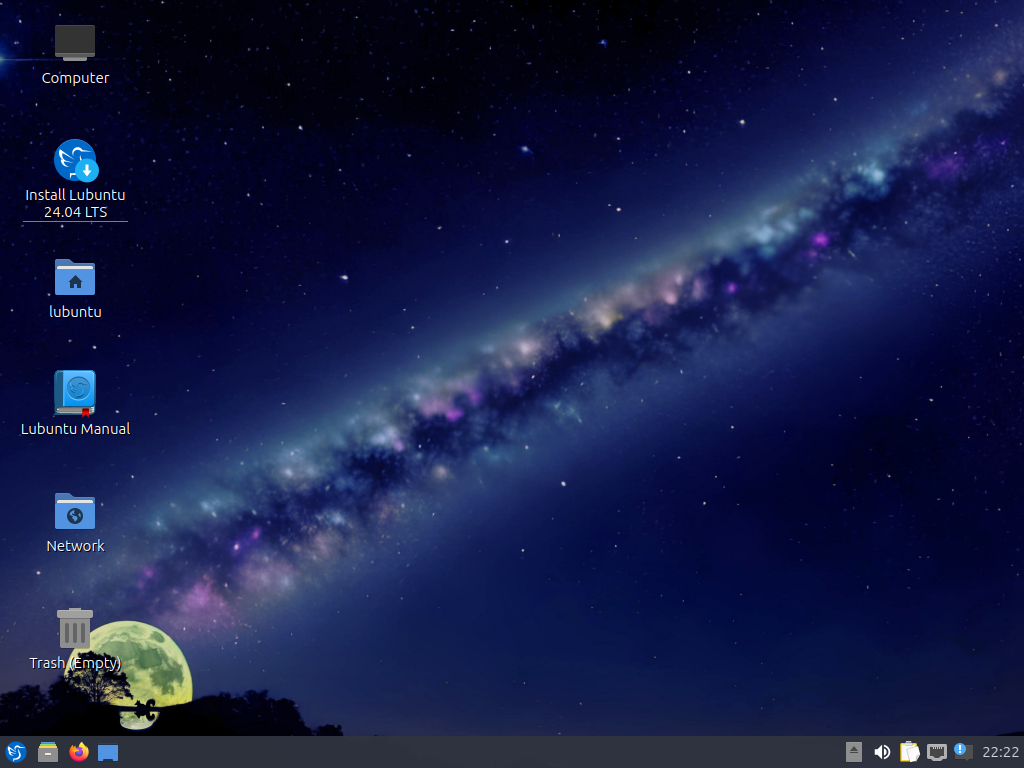Select the Computer desktop icon
1024x768 pixels.
(x=75, y=43)
